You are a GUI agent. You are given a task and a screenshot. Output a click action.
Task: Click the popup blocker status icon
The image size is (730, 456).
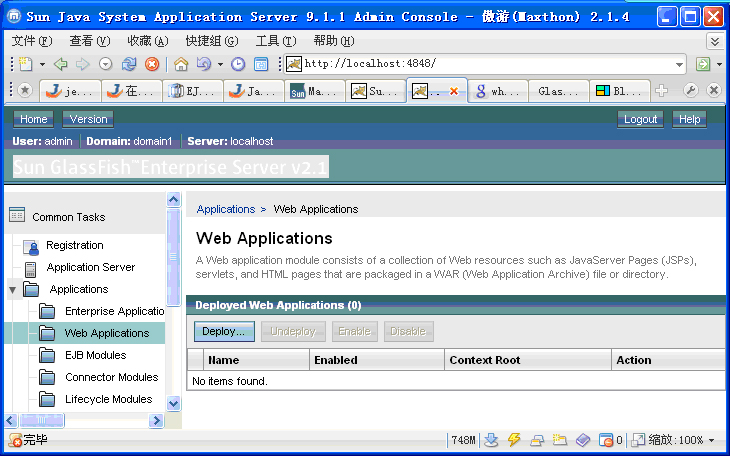pyautogui.click(x=605, y=440)
